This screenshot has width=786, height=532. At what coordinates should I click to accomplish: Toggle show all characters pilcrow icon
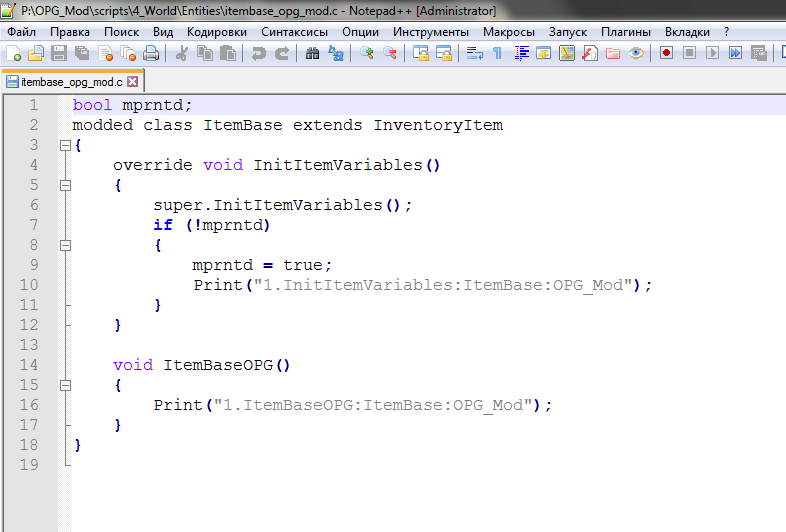tap(498, 53)
